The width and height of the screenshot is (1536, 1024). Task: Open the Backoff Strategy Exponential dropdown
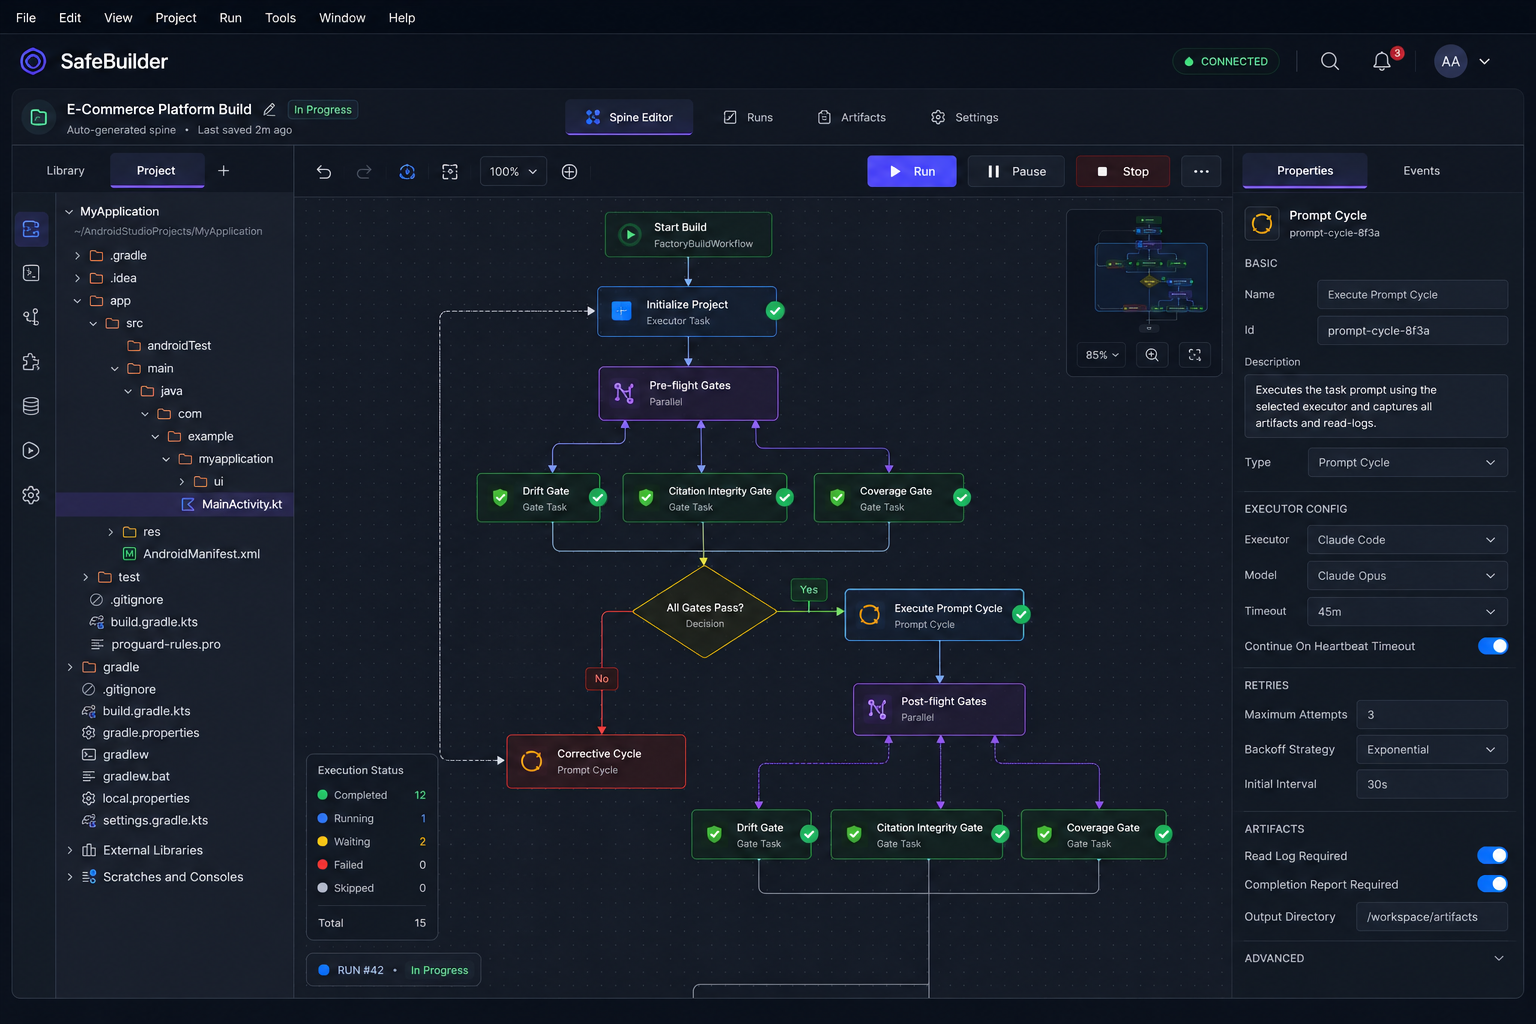[1431, 750]
